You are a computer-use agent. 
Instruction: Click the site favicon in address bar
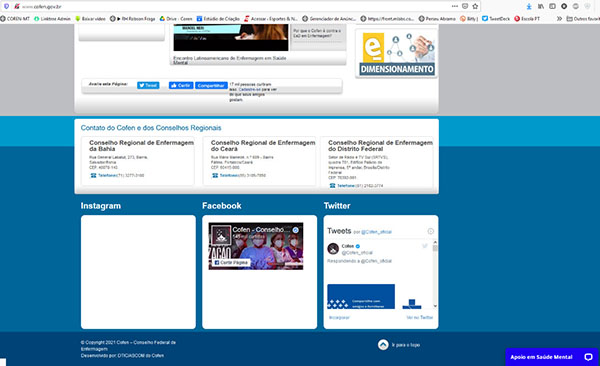pyautogui.click(x=17, y=6)
